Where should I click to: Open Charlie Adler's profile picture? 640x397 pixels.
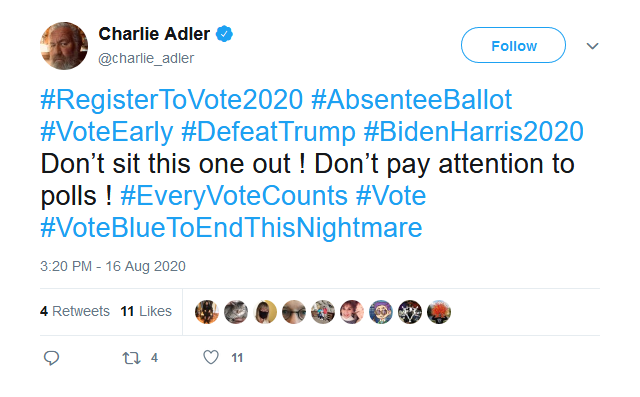[64, 46]
